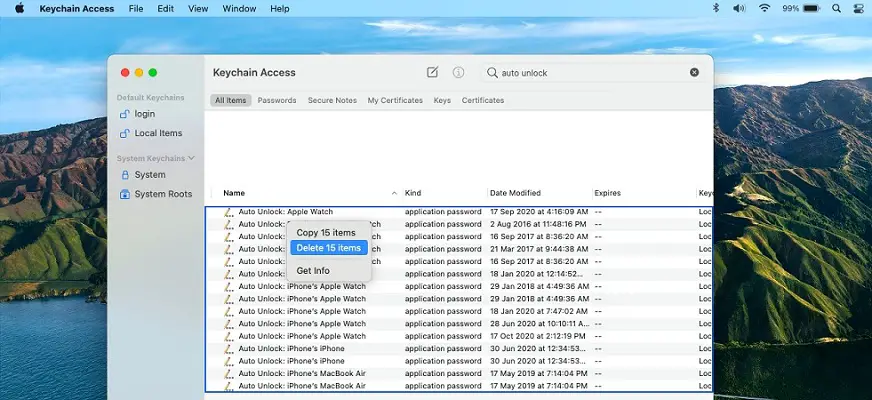Click the Bluetooth icon in menu bar
The height and width of the screenshot is (400, 872).
click(715, 9)
